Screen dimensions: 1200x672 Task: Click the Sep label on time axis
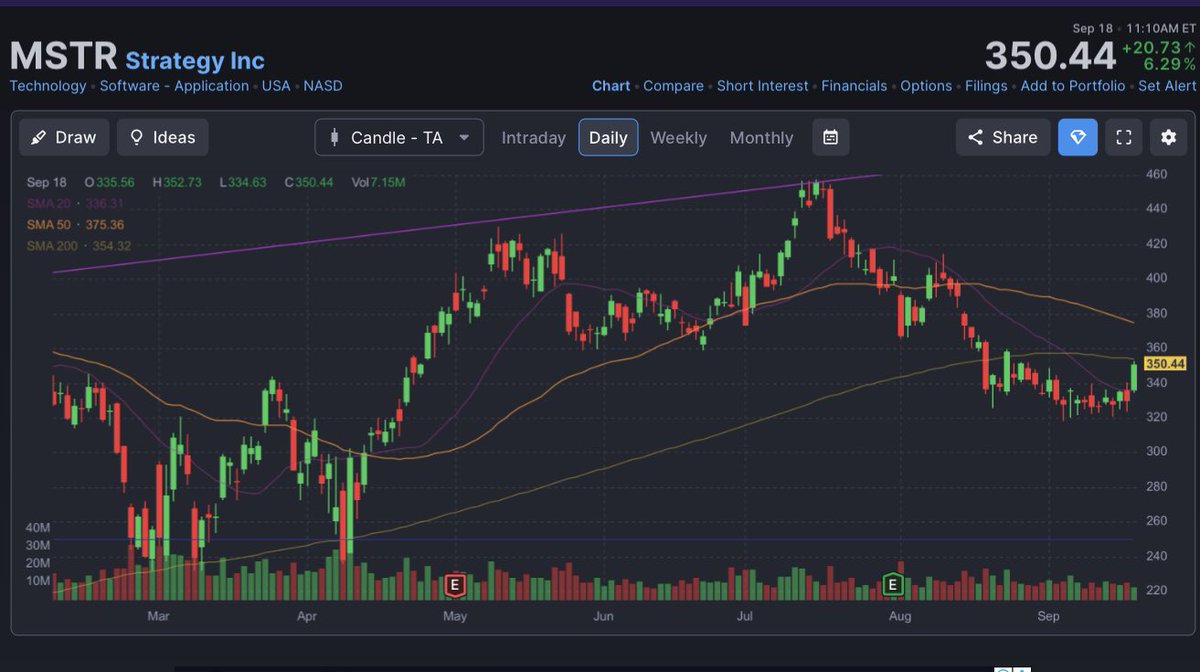(1048, 616)
